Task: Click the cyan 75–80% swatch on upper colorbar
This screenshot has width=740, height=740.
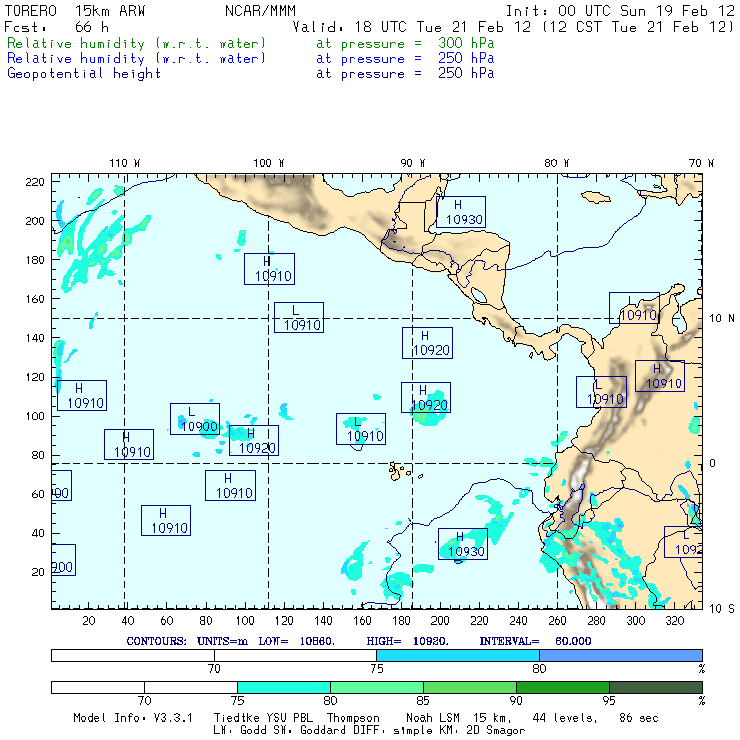Action: (x=458, y=655)
